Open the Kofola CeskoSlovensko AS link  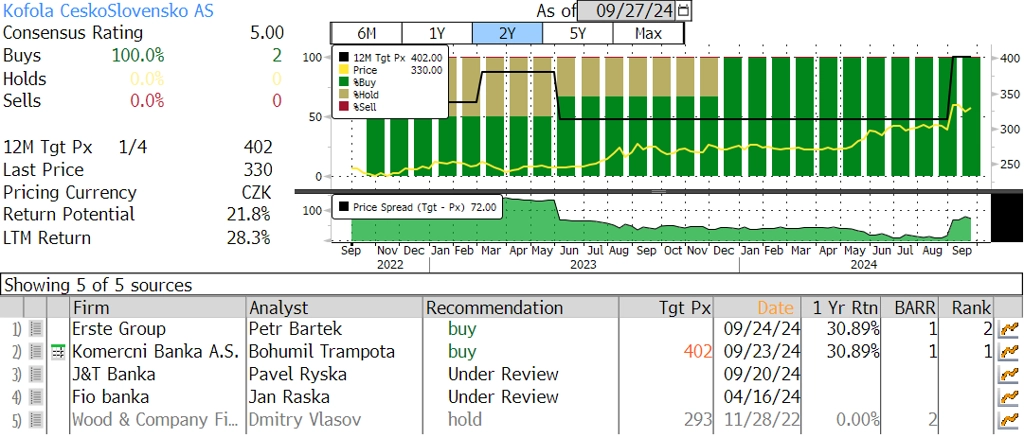tap(108, 11)
